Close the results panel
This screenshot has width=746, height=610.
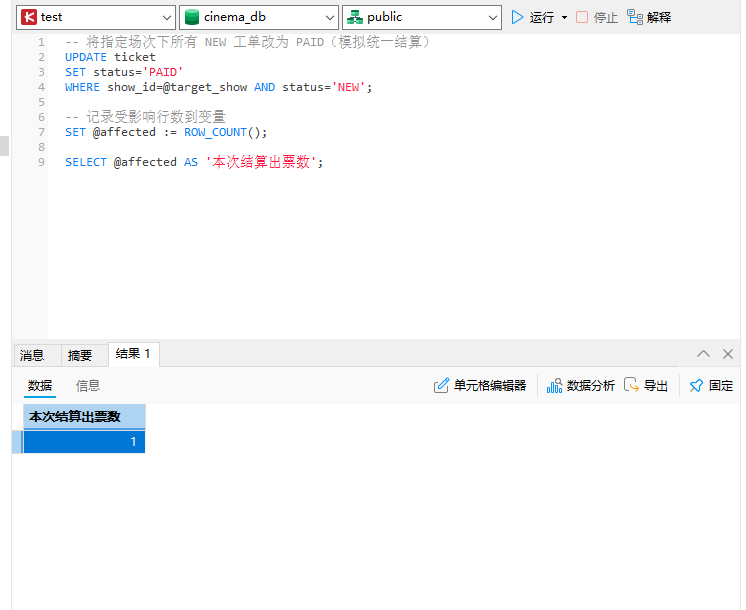point(728,354)
